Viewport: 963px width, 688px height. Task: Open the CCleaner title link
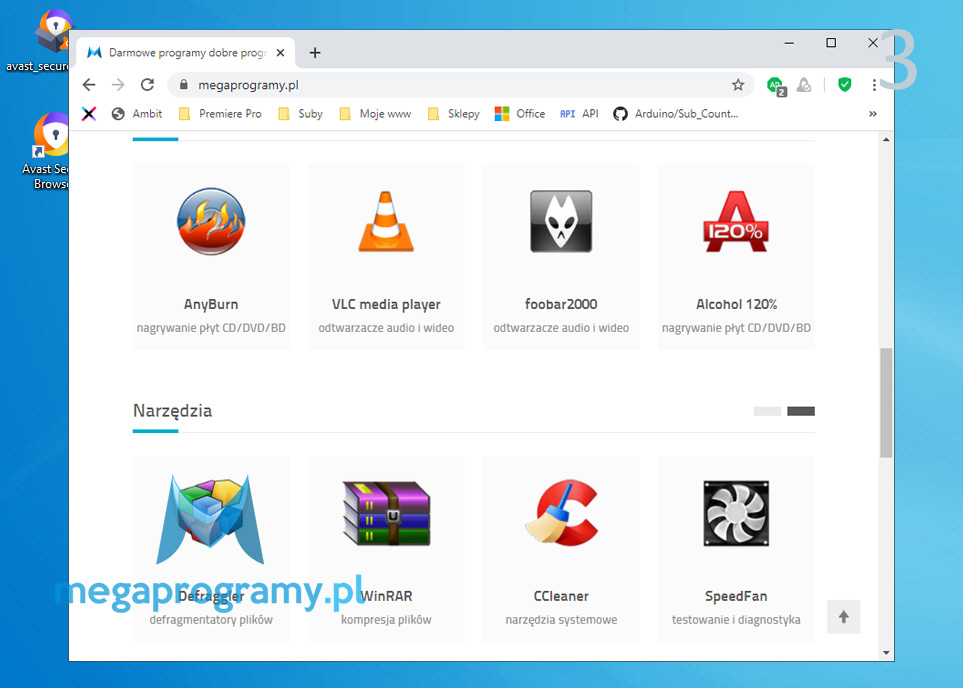tap(561, 596)
